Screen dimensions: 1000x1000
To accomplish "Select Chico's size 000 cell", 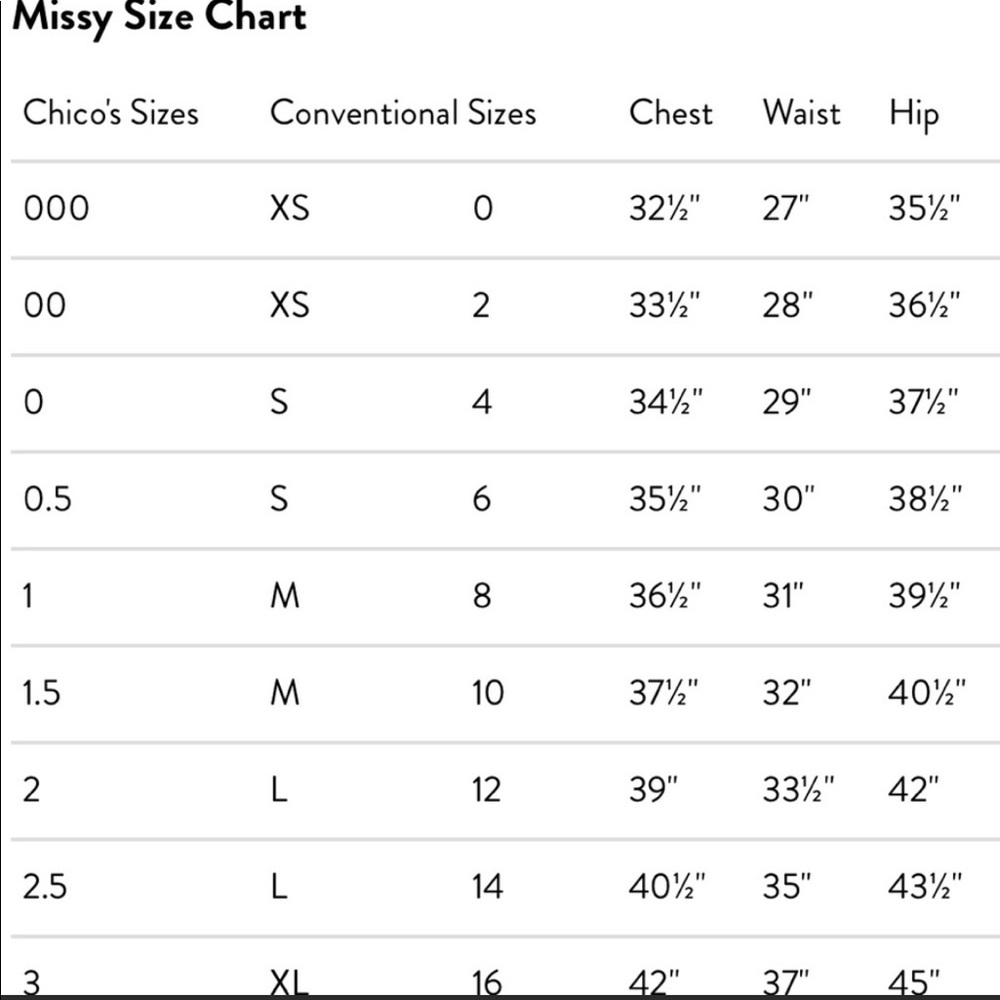I will (56, 208).
